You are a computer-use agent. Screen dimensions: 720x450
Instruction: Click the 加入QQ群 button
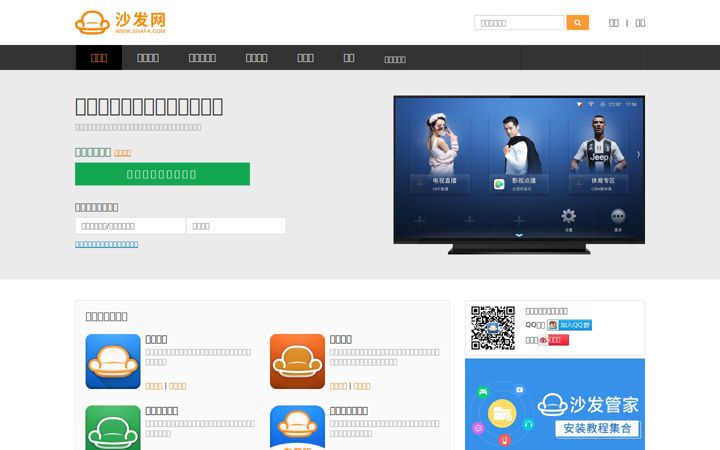[x=569, y=325]
